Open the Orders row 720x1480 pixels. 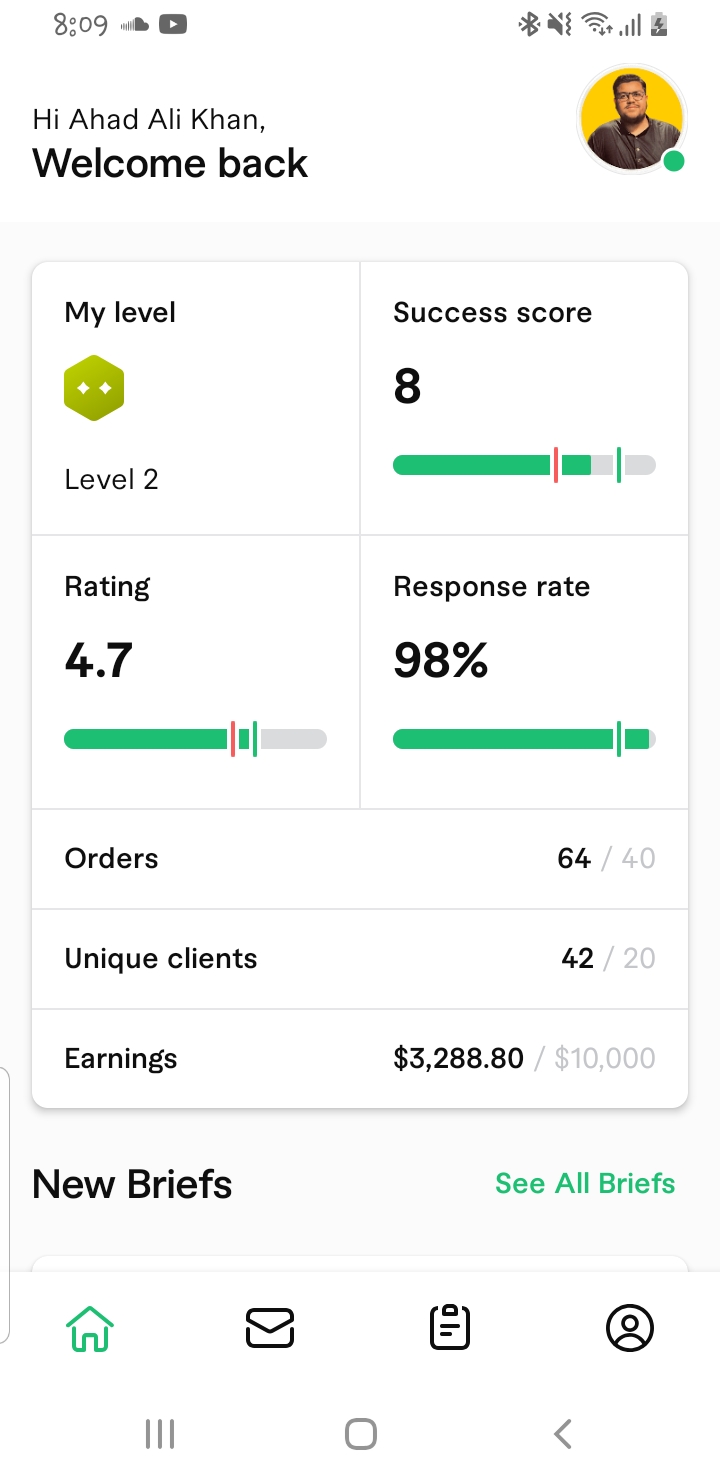[x=360, y=859]
